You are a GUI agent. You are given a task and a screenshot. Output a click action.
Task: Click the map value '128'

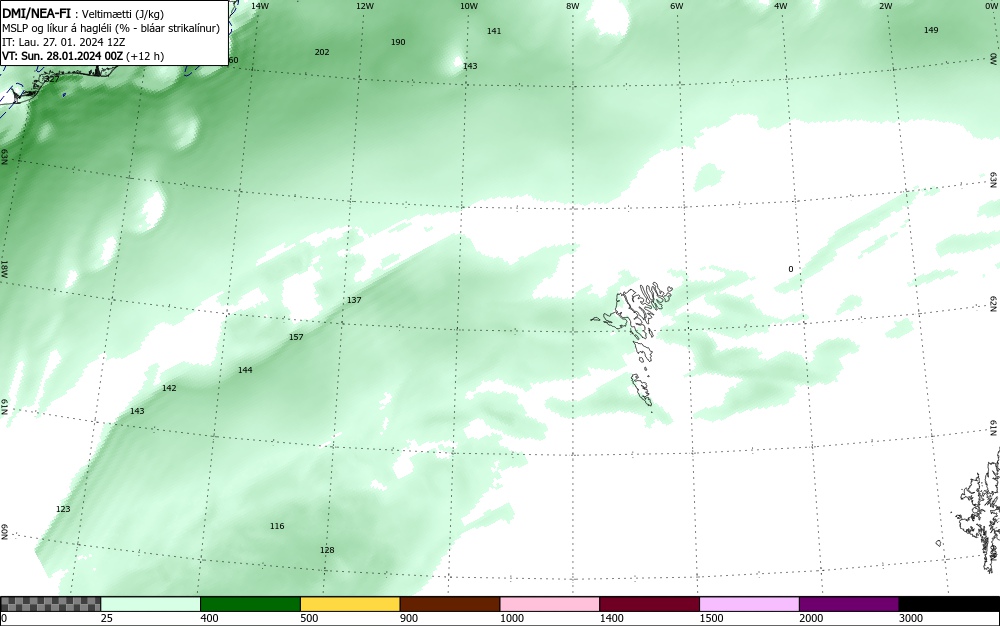327,550
